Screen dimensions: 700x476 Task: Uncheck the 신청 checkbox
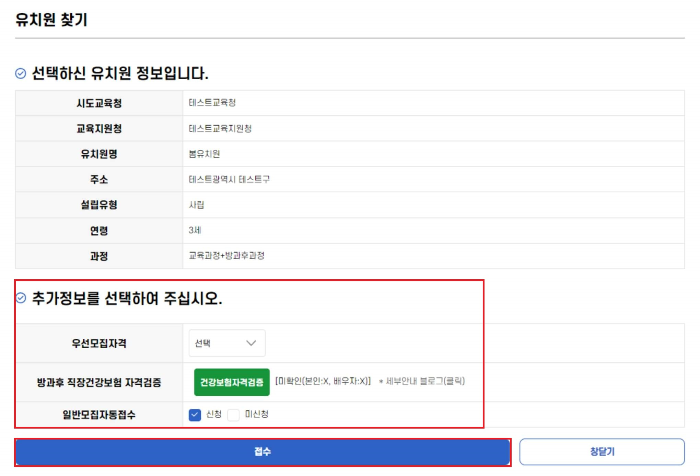pos(195,415)
